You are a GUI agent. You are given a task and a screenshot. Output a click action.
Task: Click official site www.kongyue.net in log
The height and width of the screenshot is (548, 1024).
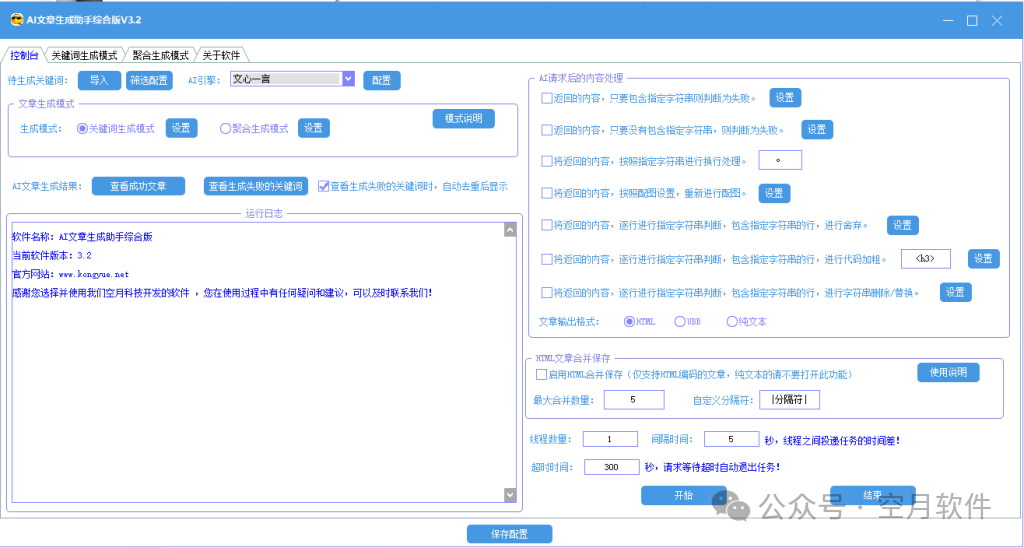tap(94, 274)
